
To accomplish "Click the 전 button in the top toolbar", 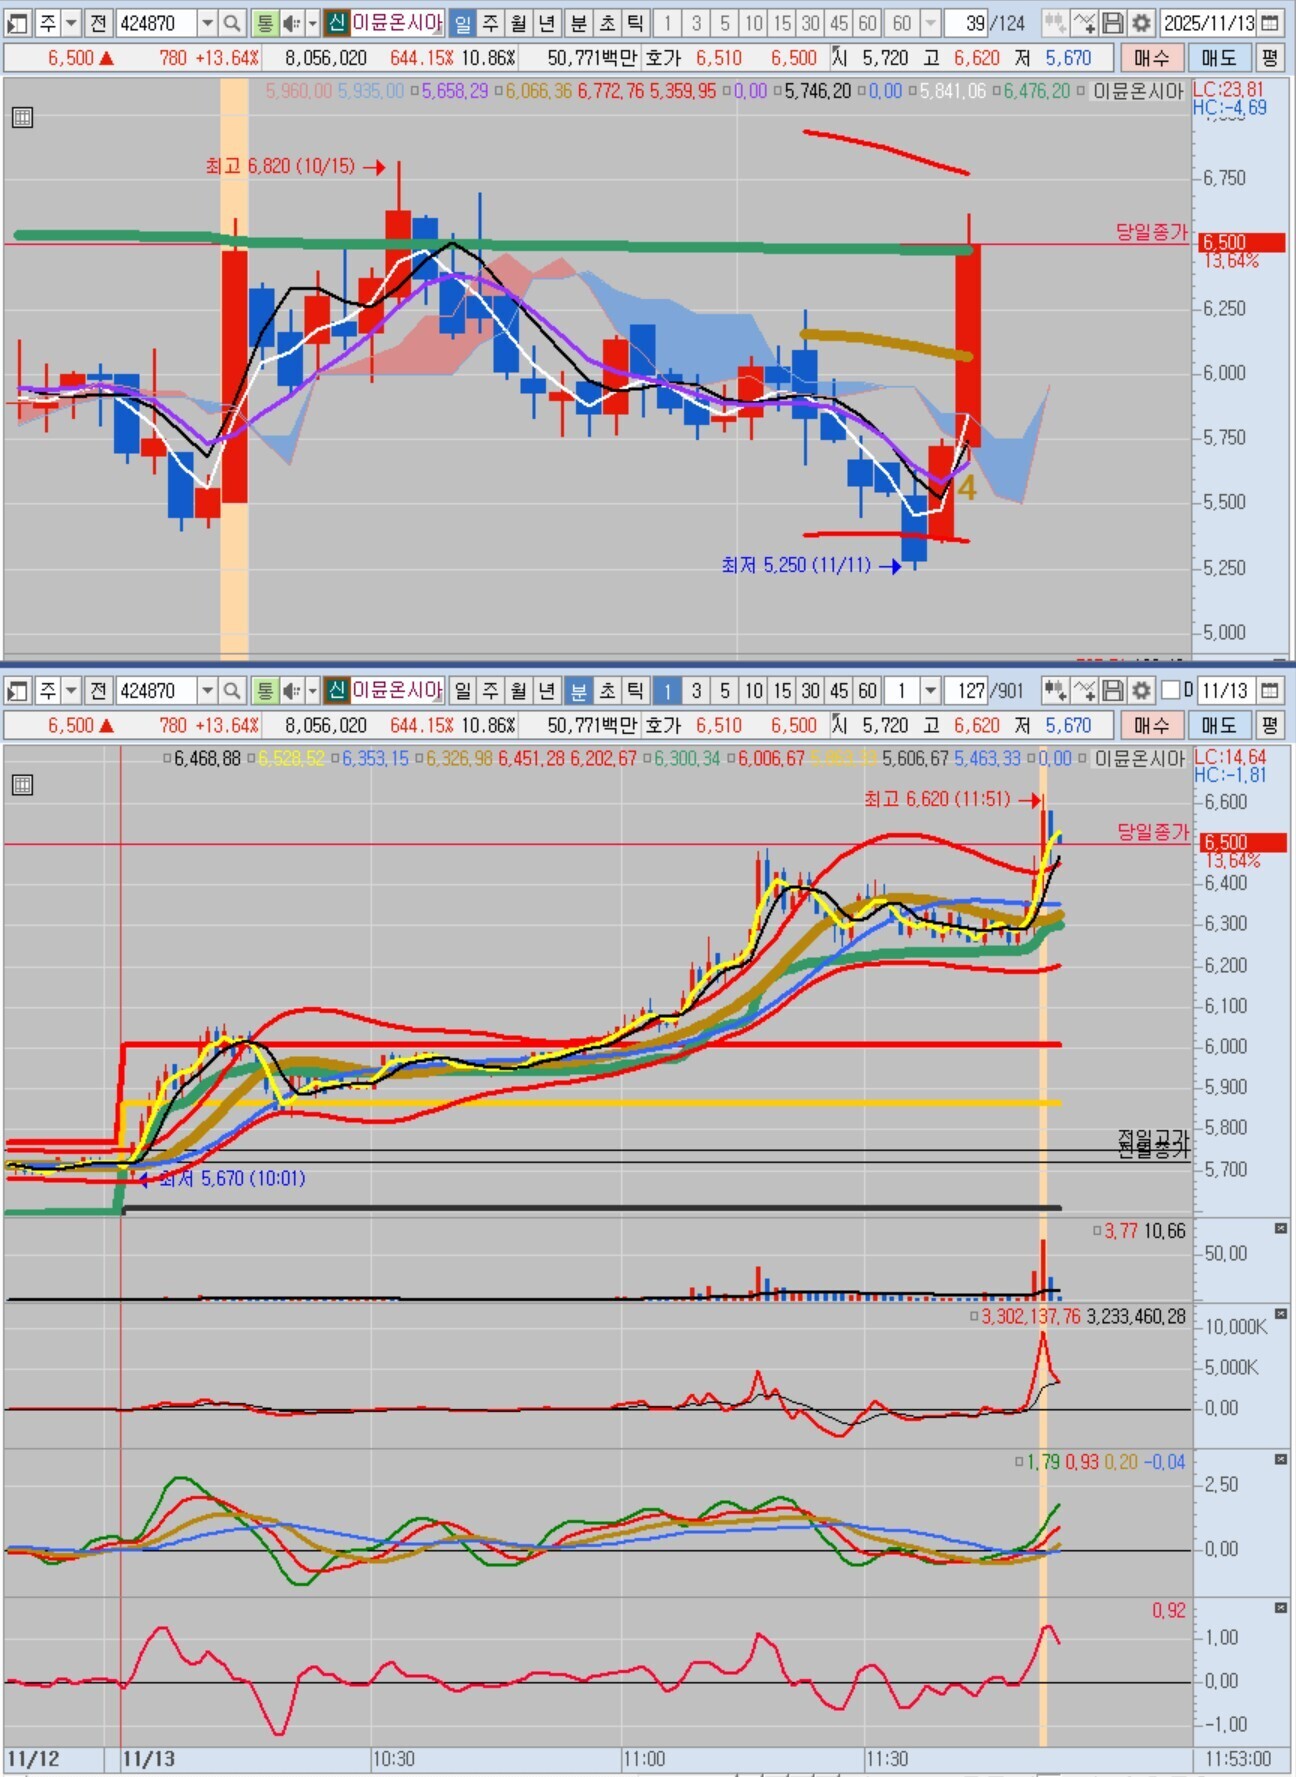I will pos(97,23).
